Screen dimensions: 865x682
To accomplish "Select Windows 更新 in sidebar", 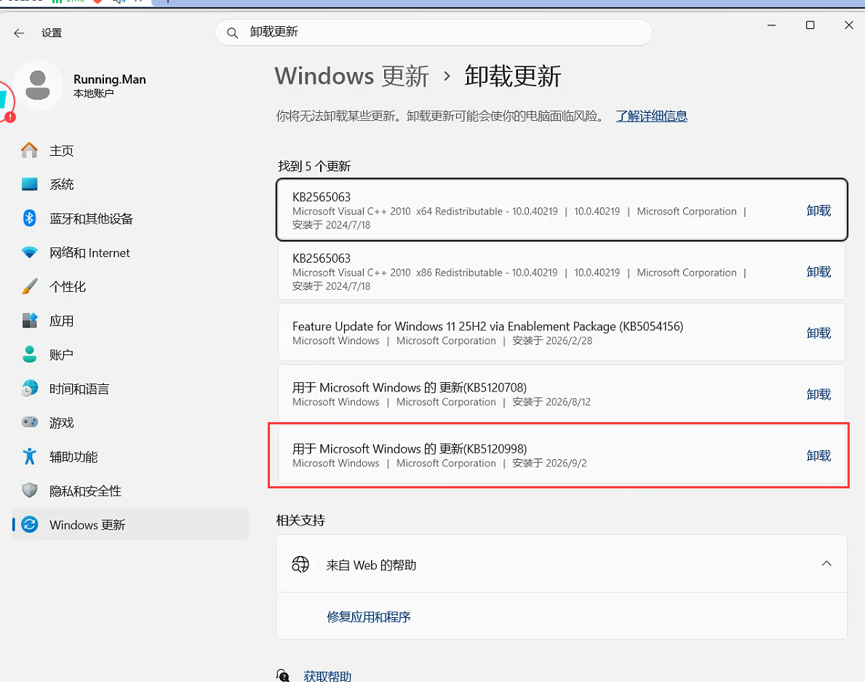I will (131, 524).
